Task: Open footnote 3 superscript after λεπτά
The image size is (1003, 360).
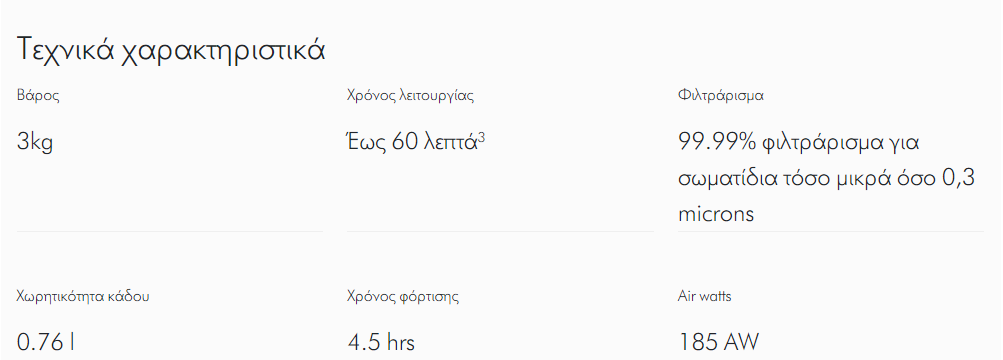Action: point(482,136)
